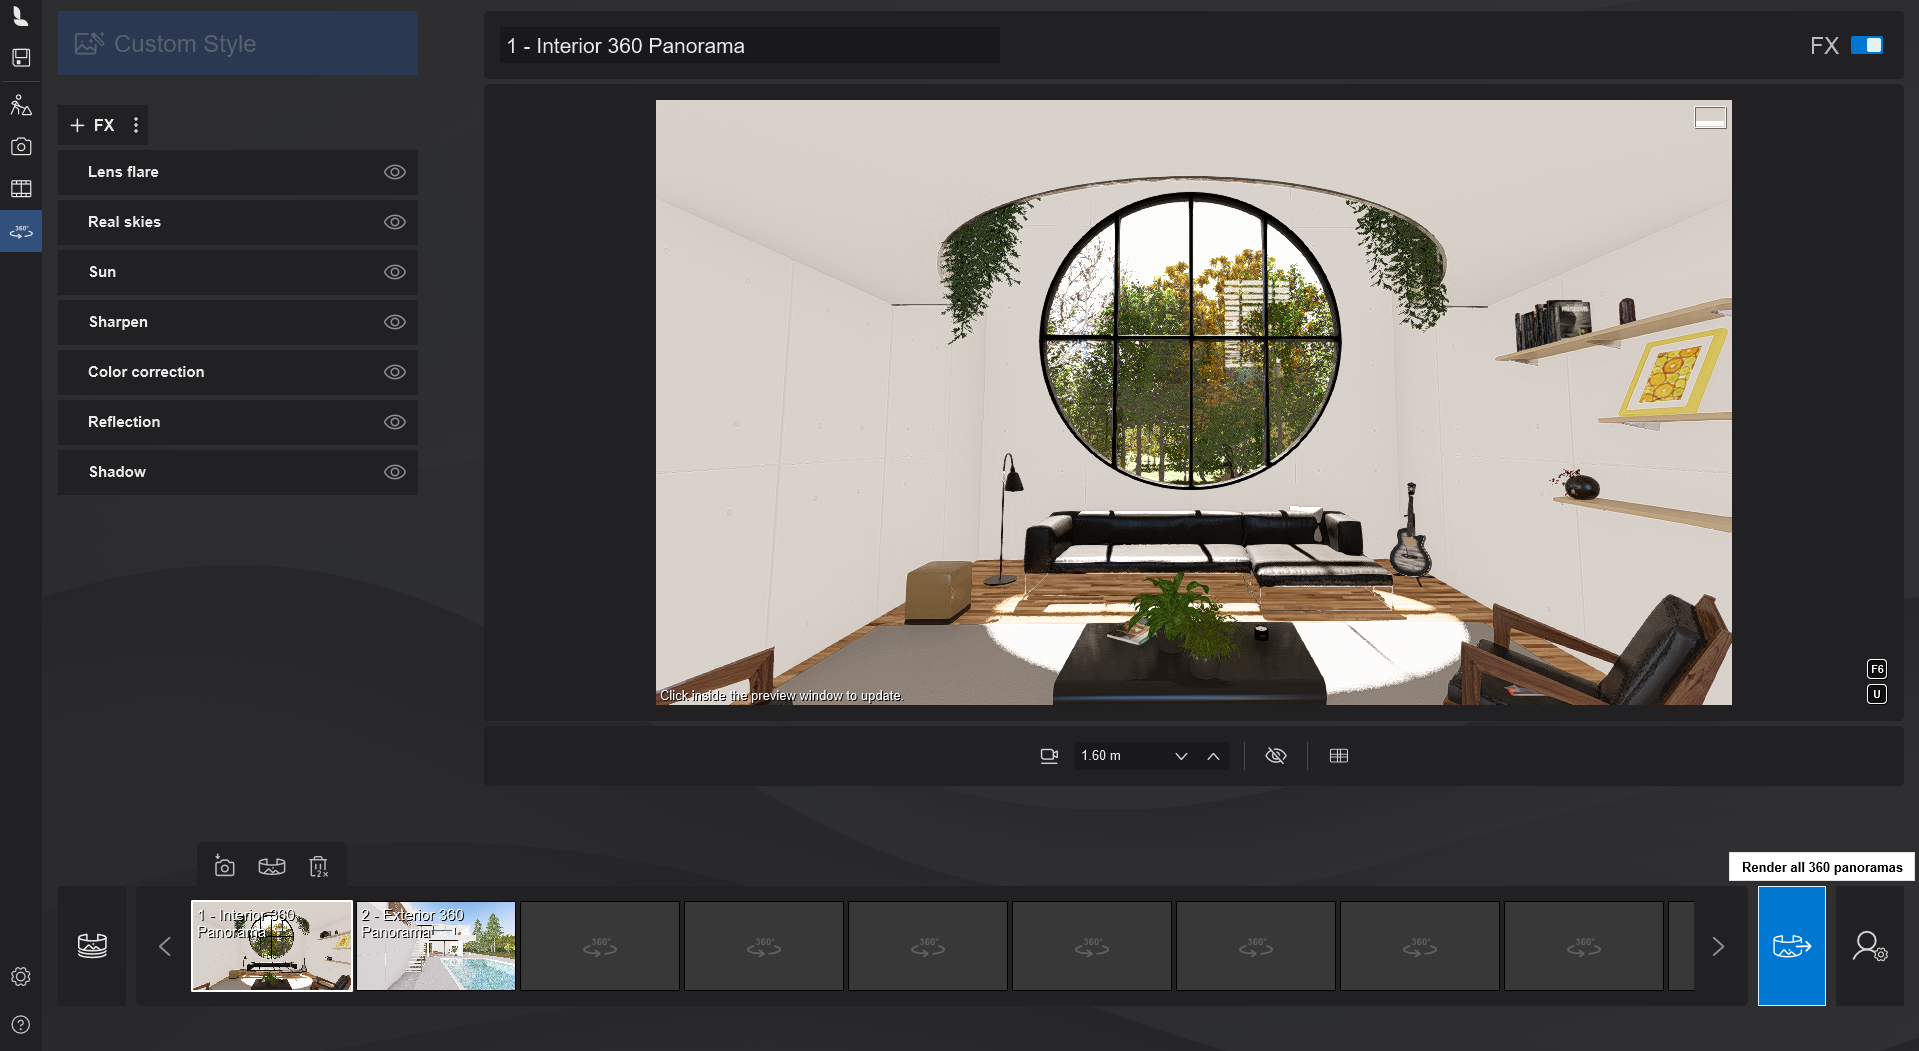Lower camera height with down chevron
The width and height of the screenshot is (1919, 1051).
tap(1181, 756)
